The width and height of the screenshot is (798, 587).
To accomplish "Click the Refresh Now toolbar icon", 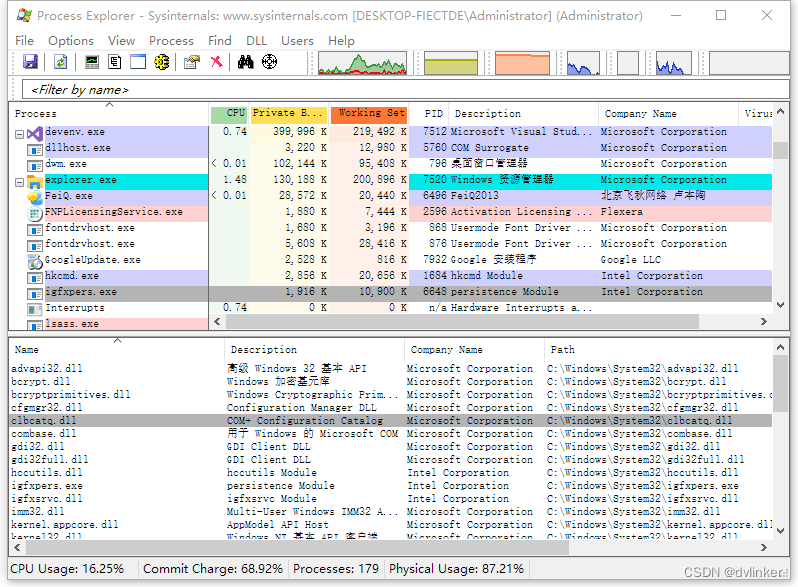I will 61,62.
